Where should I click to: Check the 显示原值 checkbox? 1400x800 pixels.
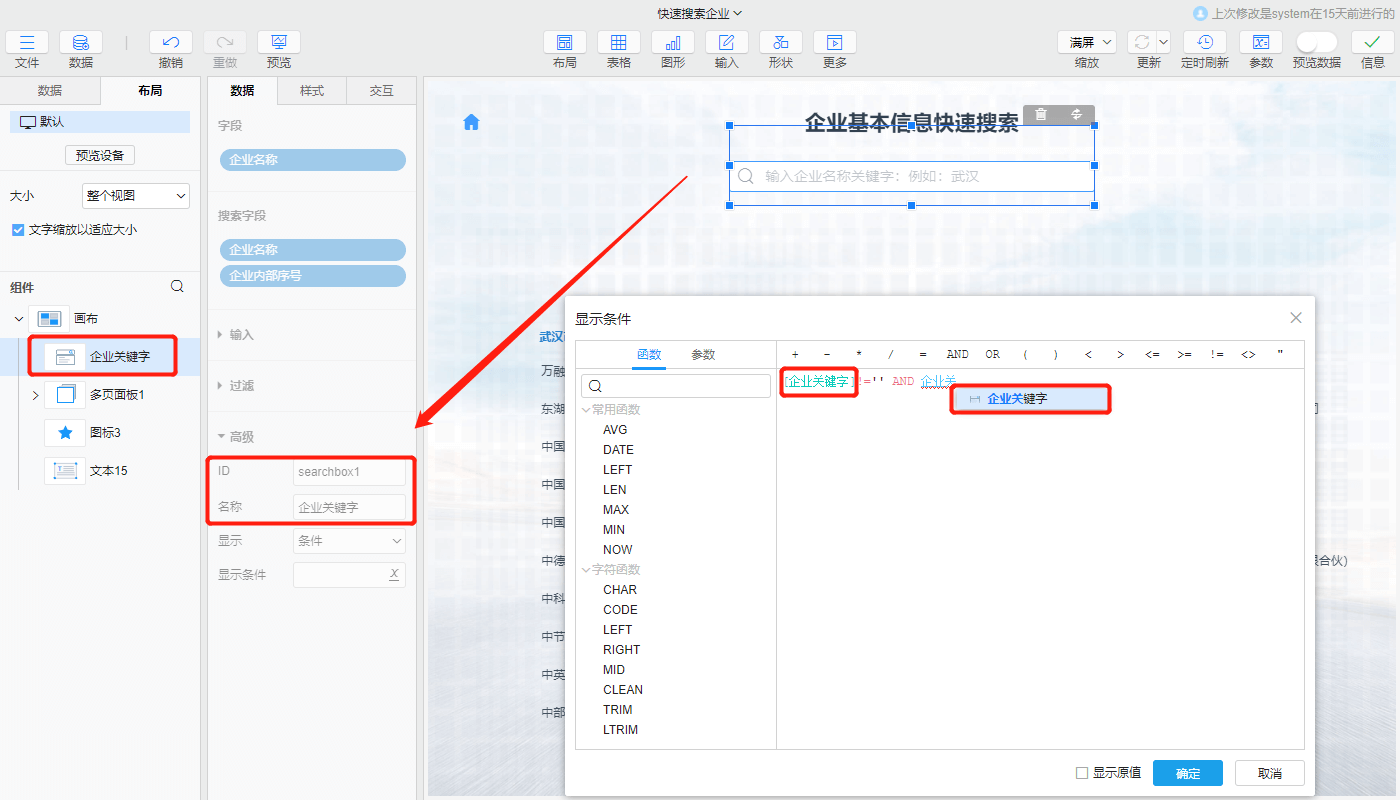pyautogui.click(x=1081, y=773)
